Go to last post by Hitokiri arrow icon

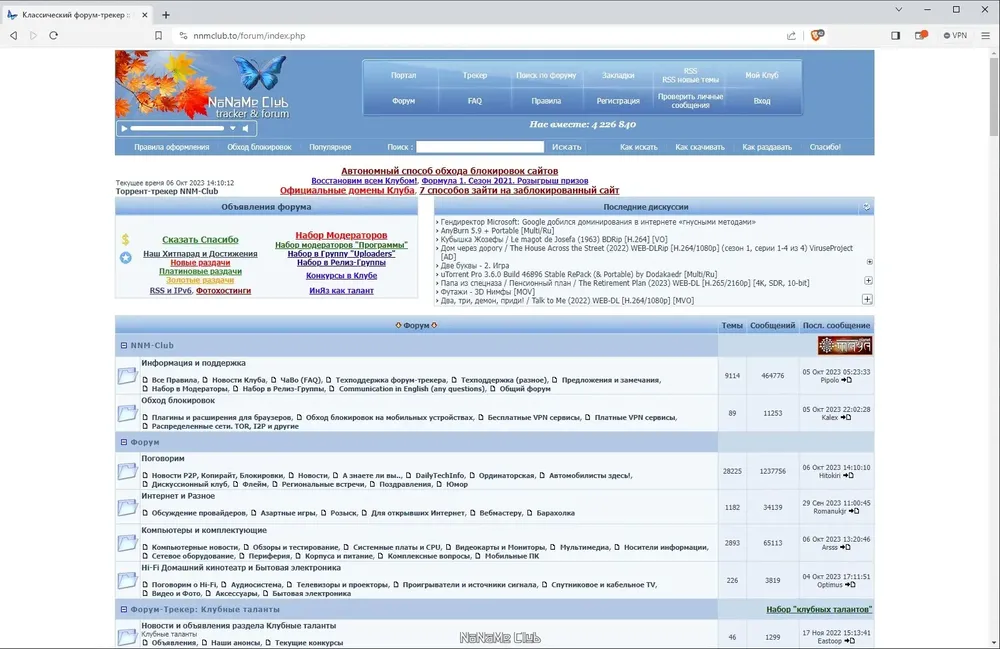pyautogui.click(x=848, y=475)
